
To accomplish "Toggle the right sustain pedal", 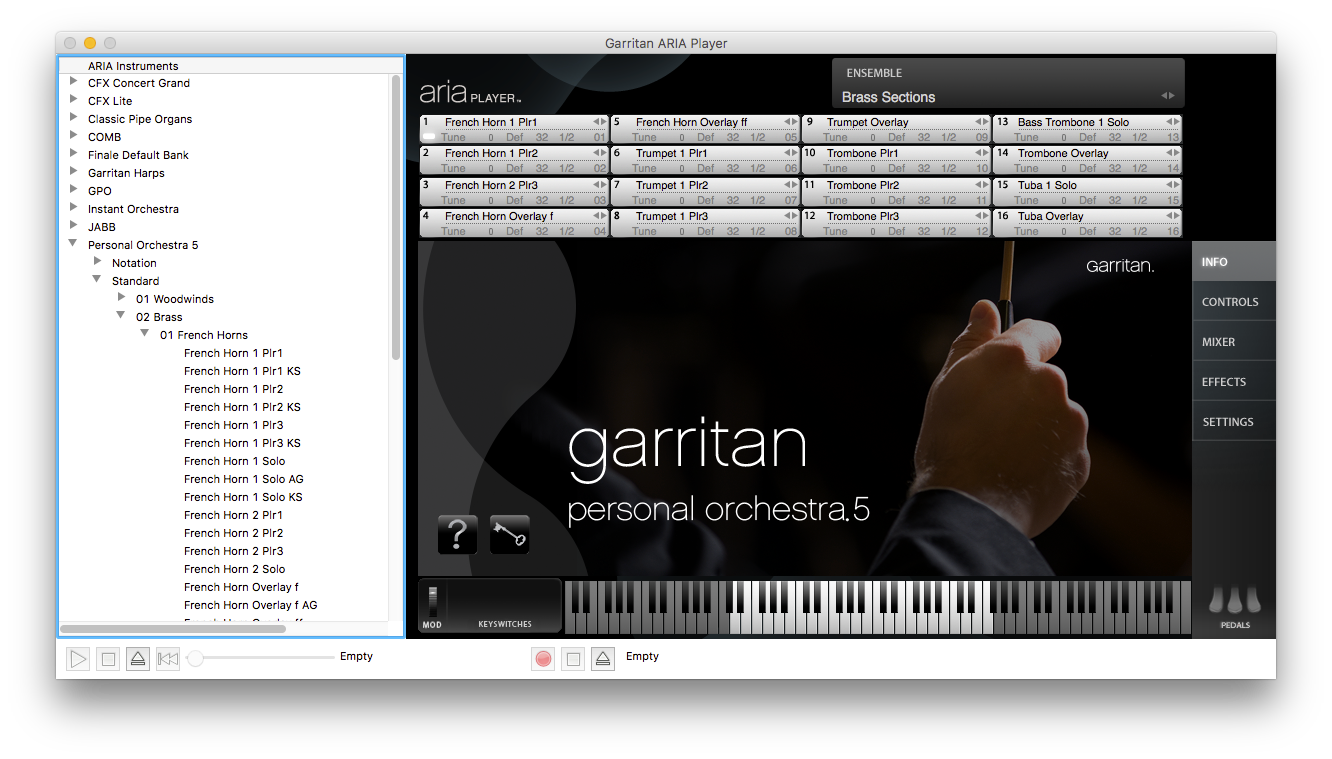I will tap(1253, 600).
